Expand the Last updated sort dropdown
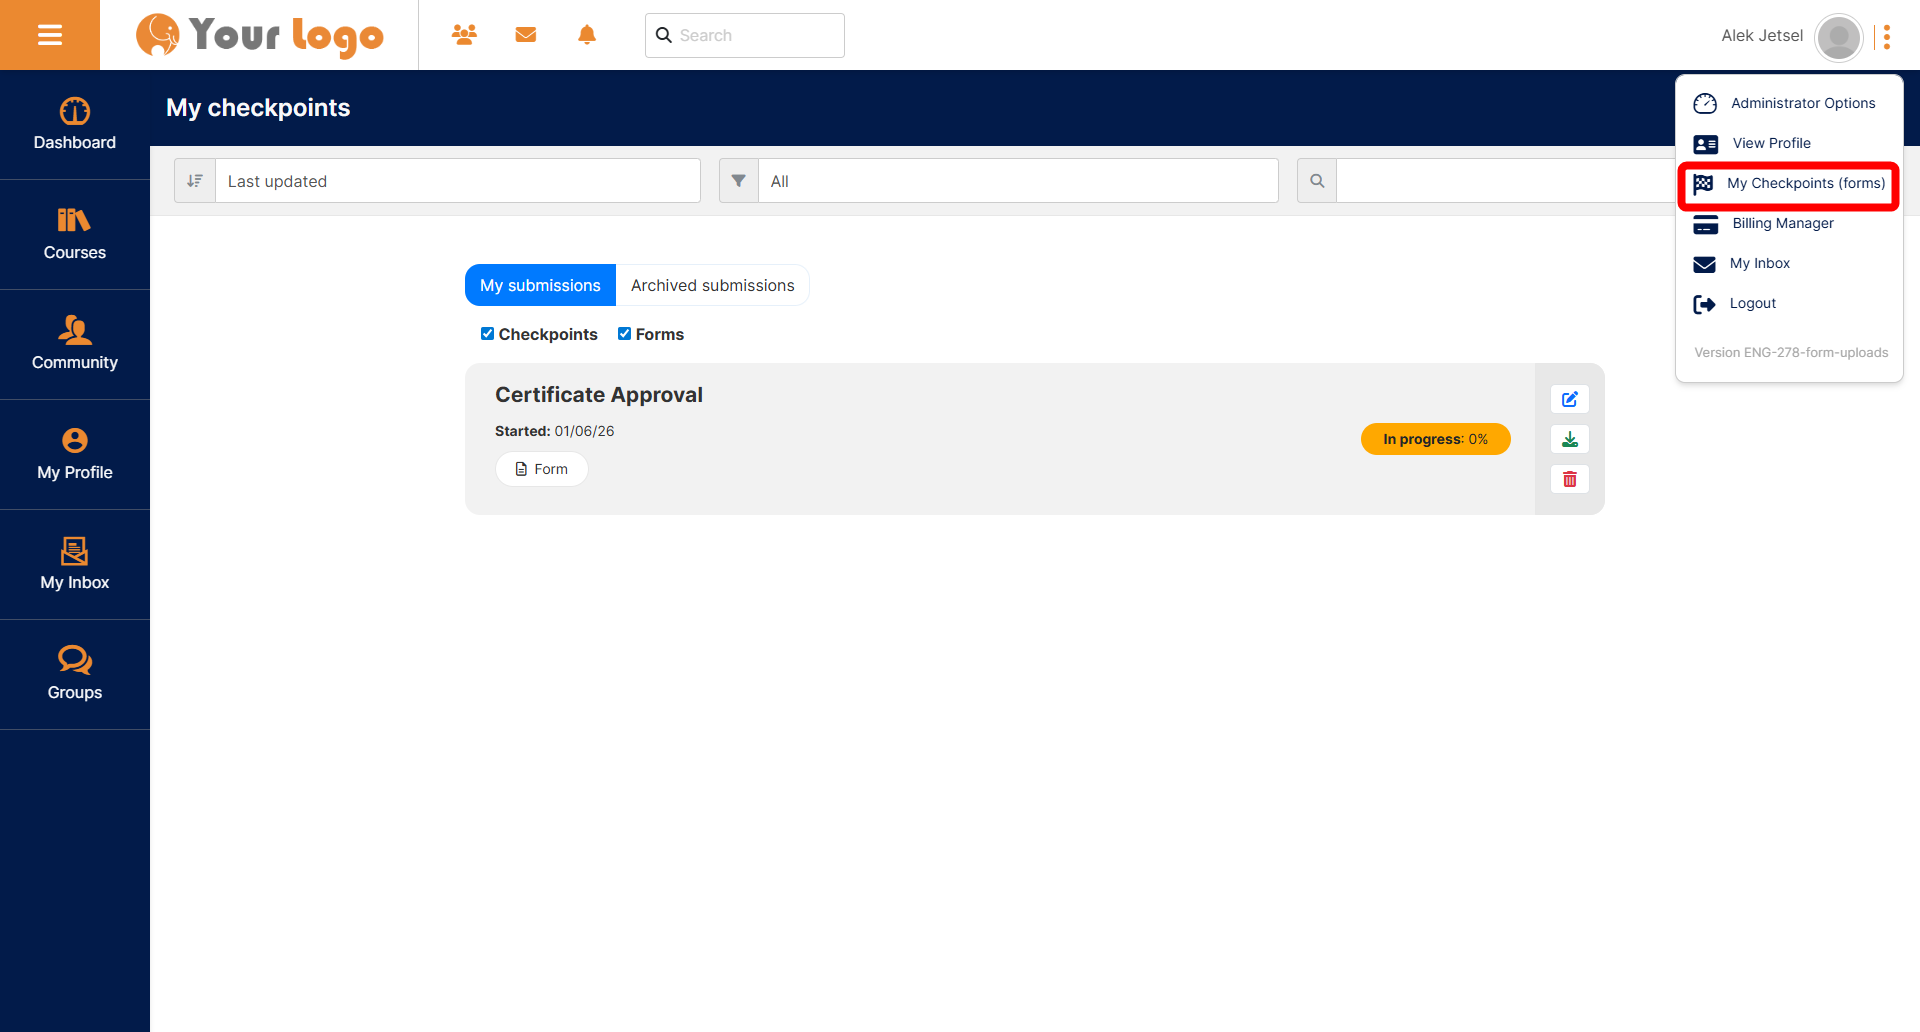Image resolution: width=1920 pixels, height=1032 pixels. [457, 181]
